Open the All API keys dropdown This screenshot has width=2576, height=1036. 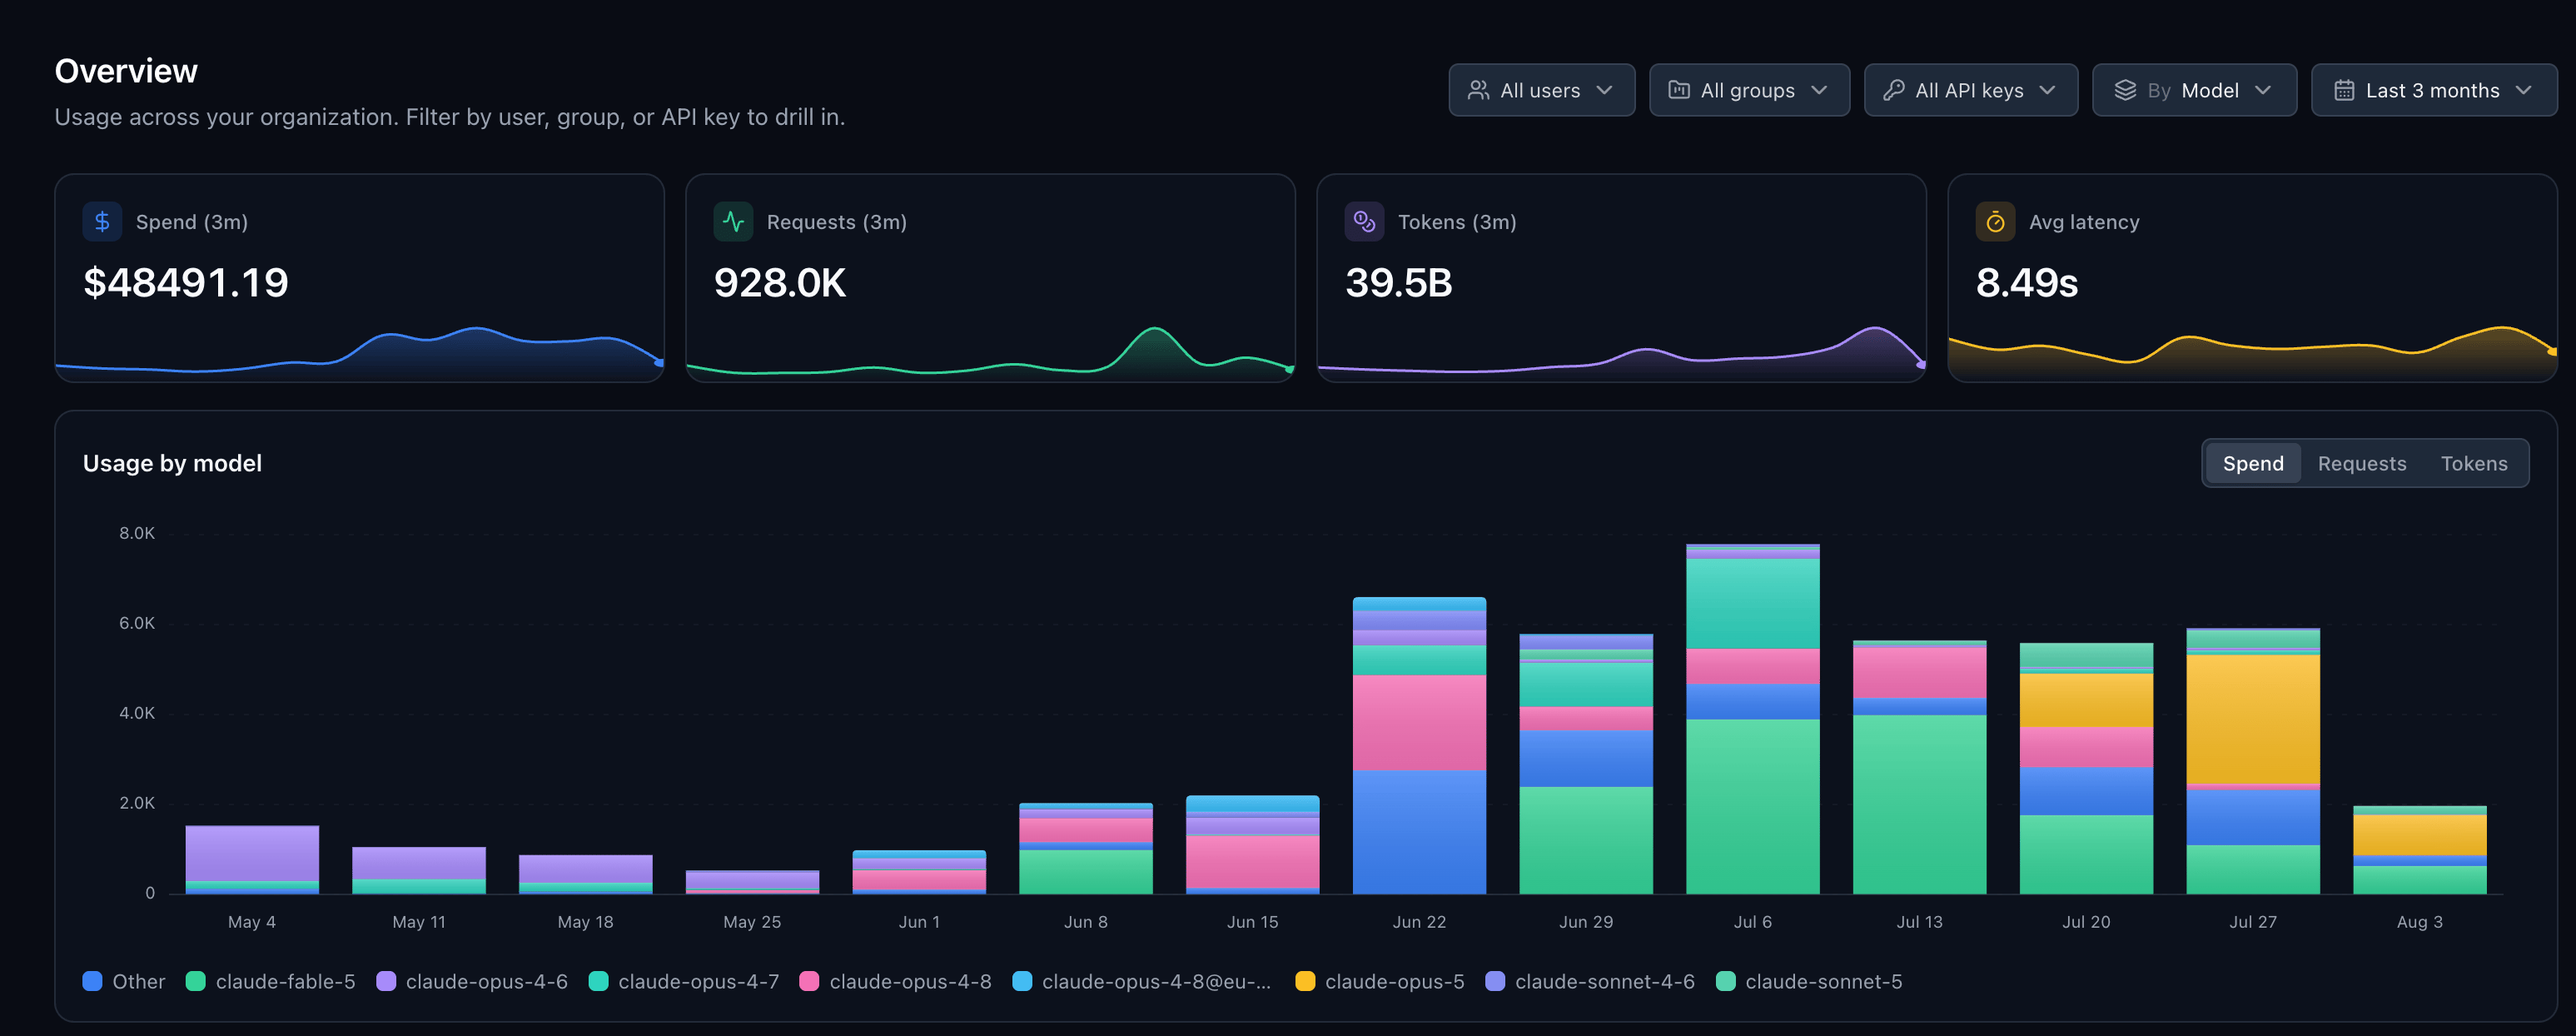1970,90
